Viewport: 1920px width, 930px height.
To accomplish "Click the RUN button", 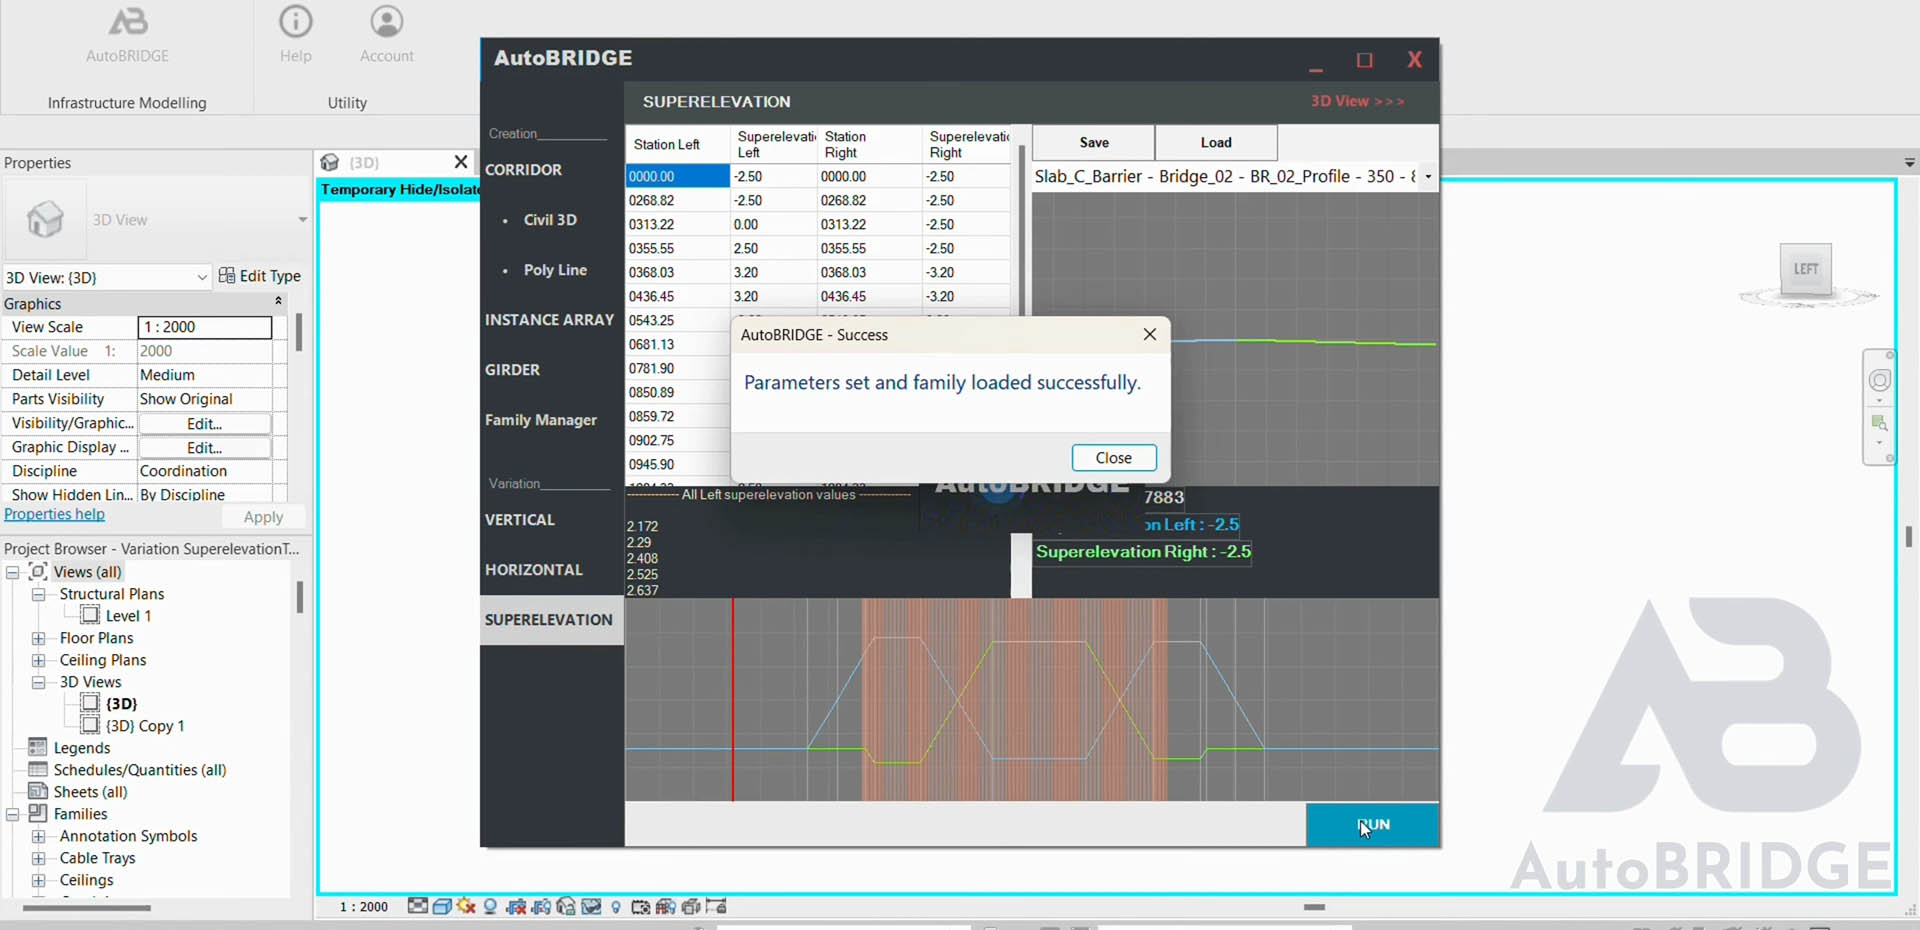I will click(1372, 825).
